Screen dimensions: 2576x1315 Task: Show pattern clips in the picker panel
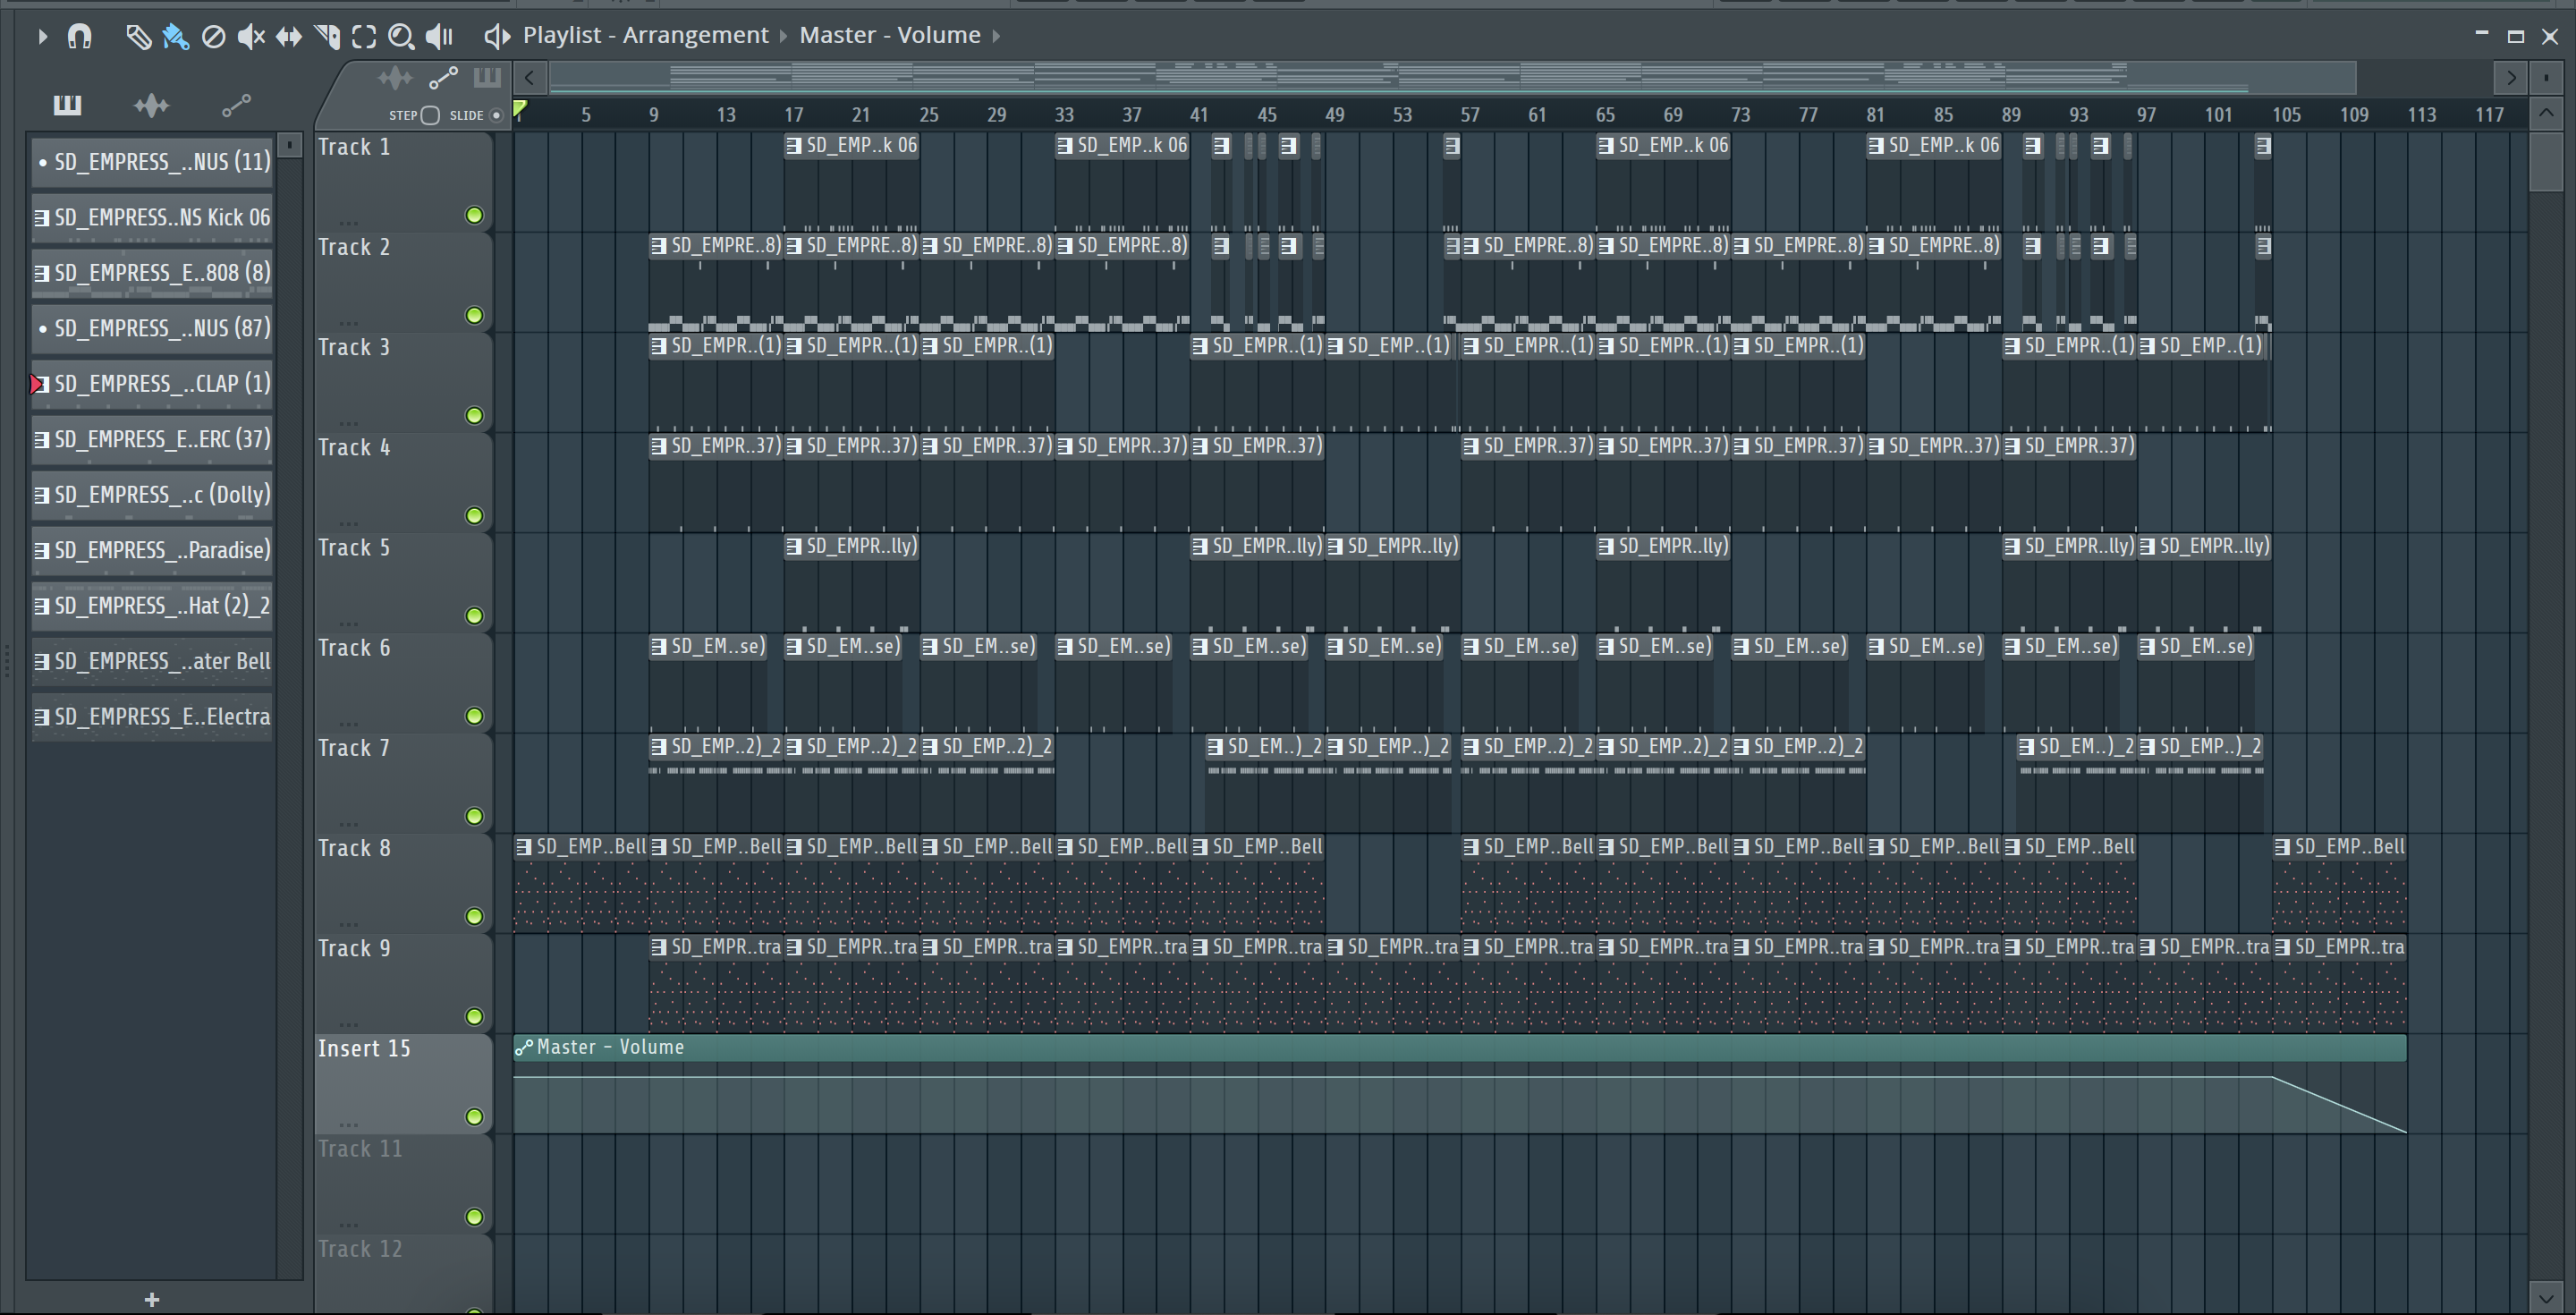point(67,104)
